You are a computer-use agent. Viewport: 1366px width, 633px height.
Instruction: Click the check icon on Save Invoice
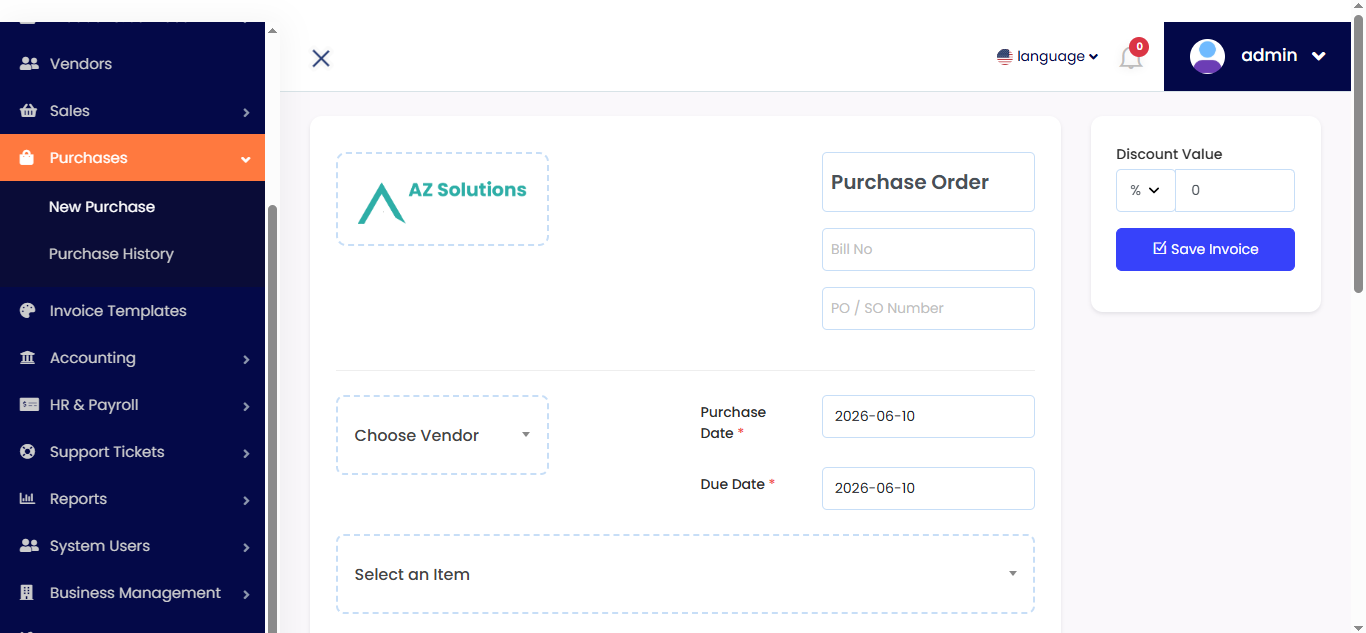click(x=1160, y=248)
